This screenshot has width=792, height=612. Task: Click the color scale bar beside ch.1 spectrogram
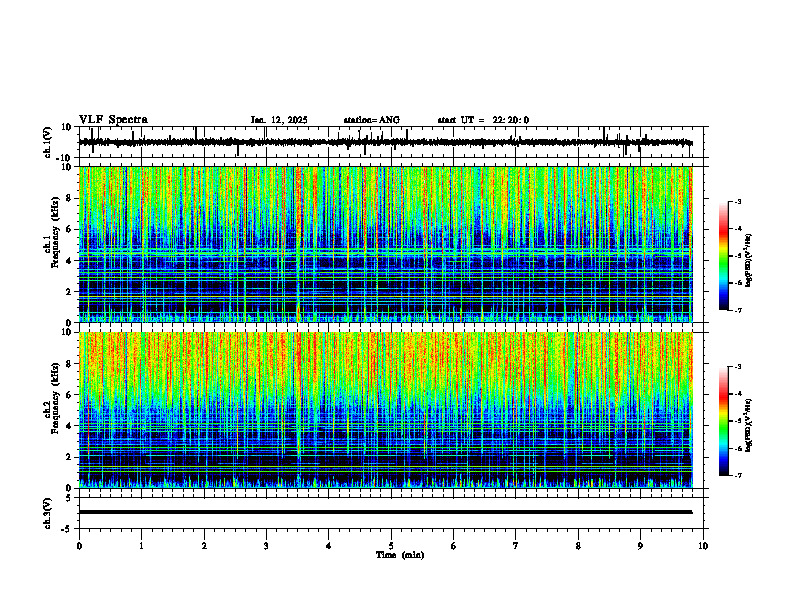724,256
